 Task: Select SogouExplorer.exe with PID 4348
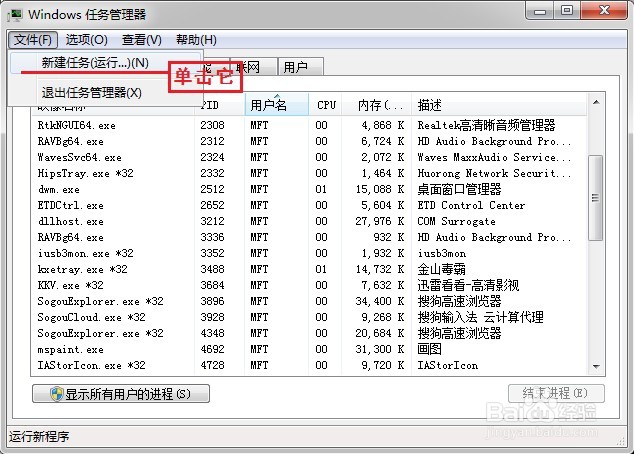tap(309, 334)
